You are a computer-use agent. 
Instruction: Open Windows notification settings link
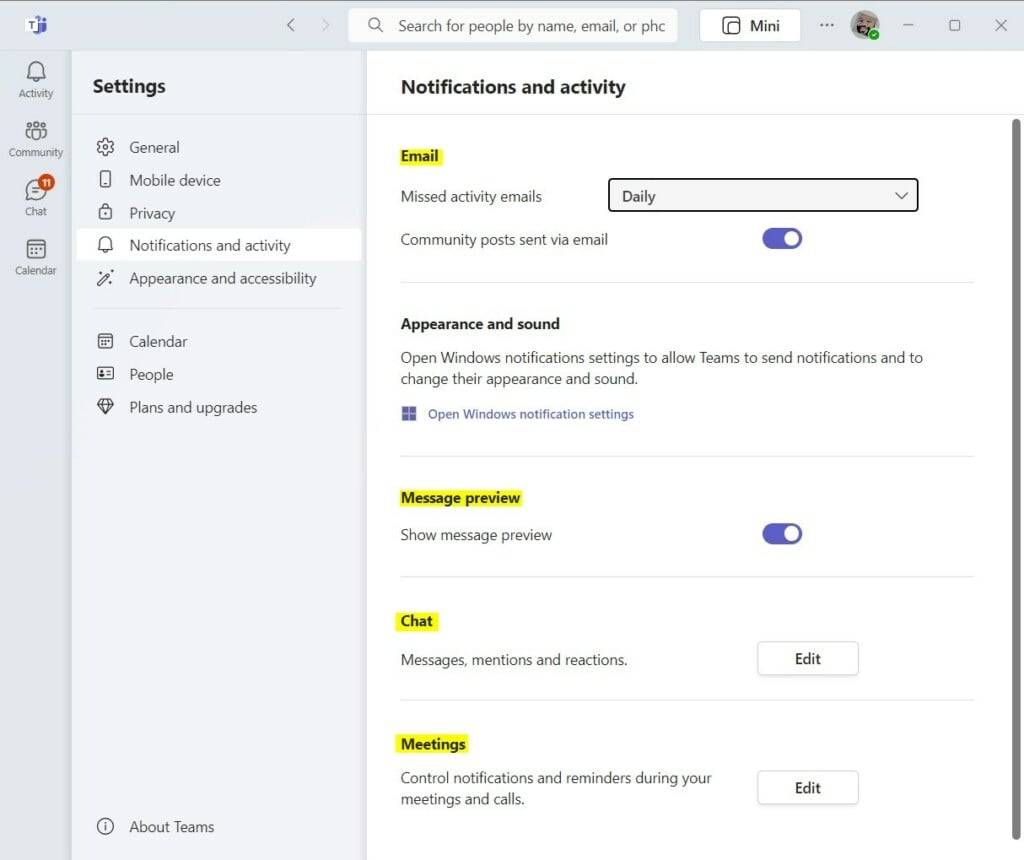530,414
